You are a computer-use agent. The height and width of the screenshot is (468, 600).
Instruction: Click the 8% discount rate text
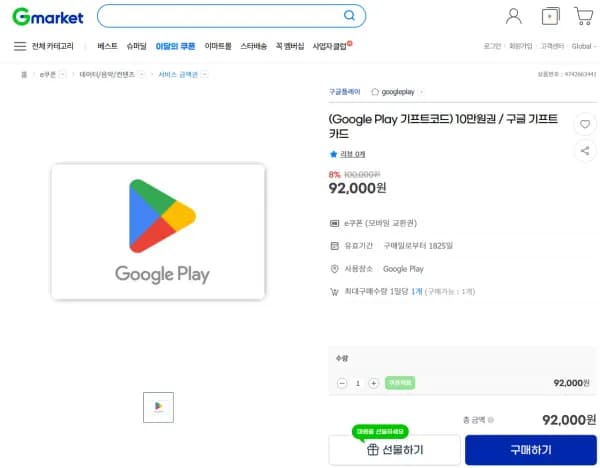334,174
